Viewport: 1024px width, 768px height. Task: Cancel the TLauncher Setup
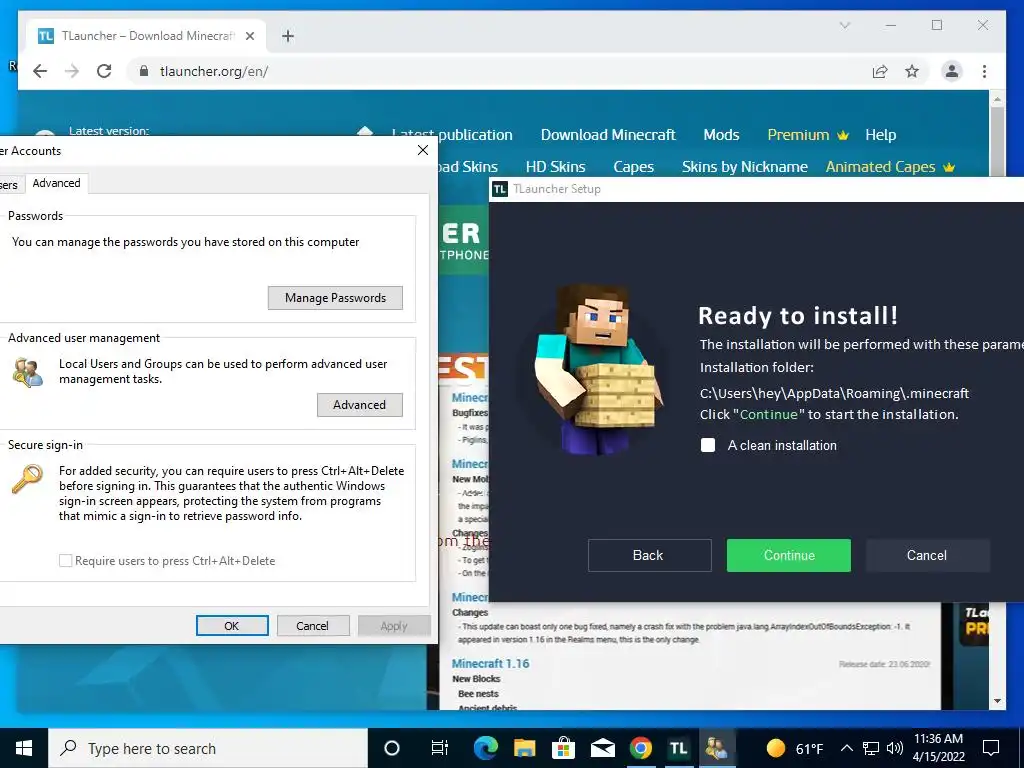pyautogui.click(x=927, y=555)
